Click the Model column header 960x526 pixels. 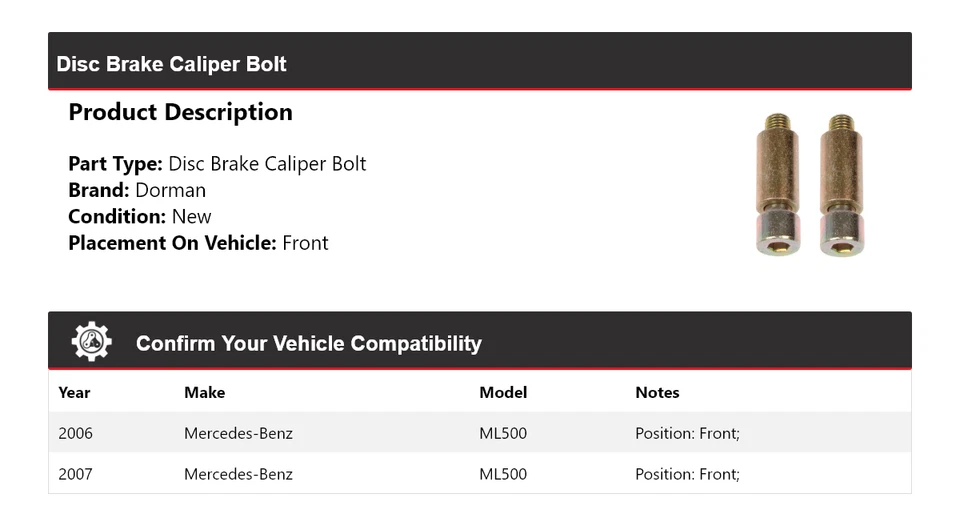click(x=503, y=393)
